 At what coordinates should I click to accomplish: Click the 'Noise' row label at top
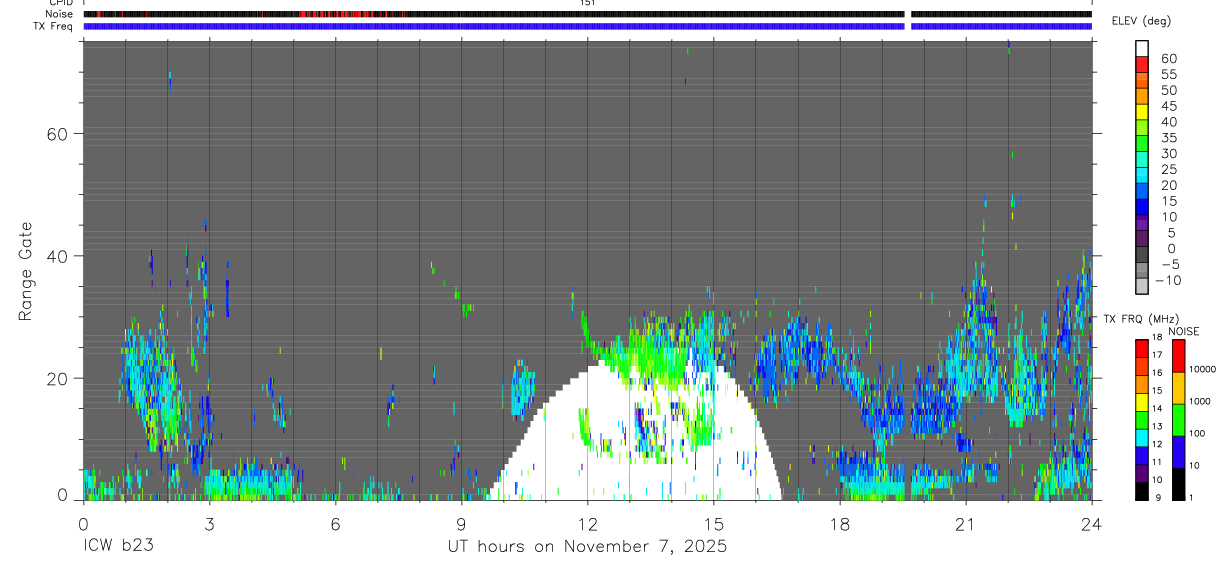pos(60,14)
